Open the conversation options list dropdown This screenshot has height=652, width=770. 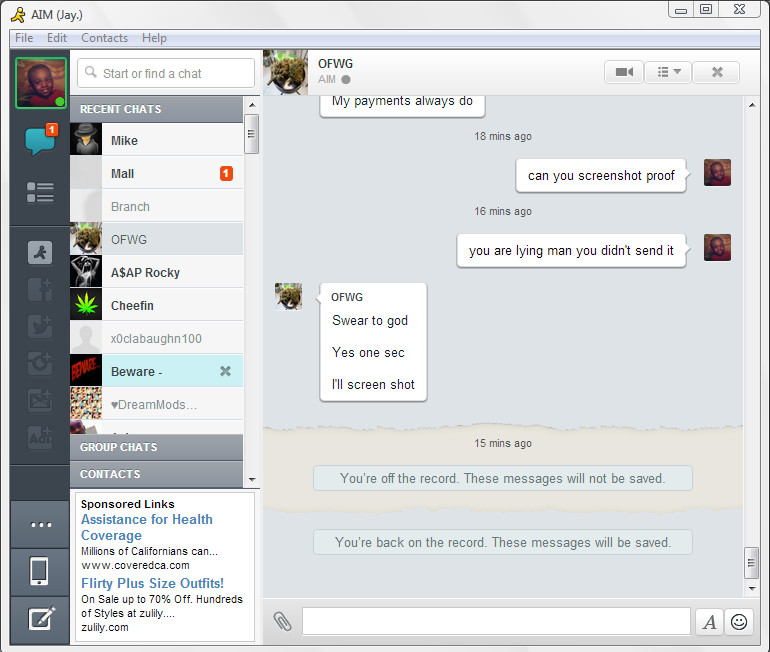click(668, 73)
